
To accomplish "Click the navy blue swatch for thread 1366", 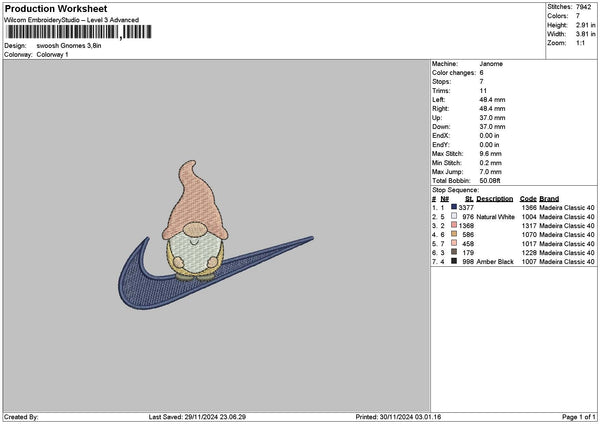I will click(454, 207).
